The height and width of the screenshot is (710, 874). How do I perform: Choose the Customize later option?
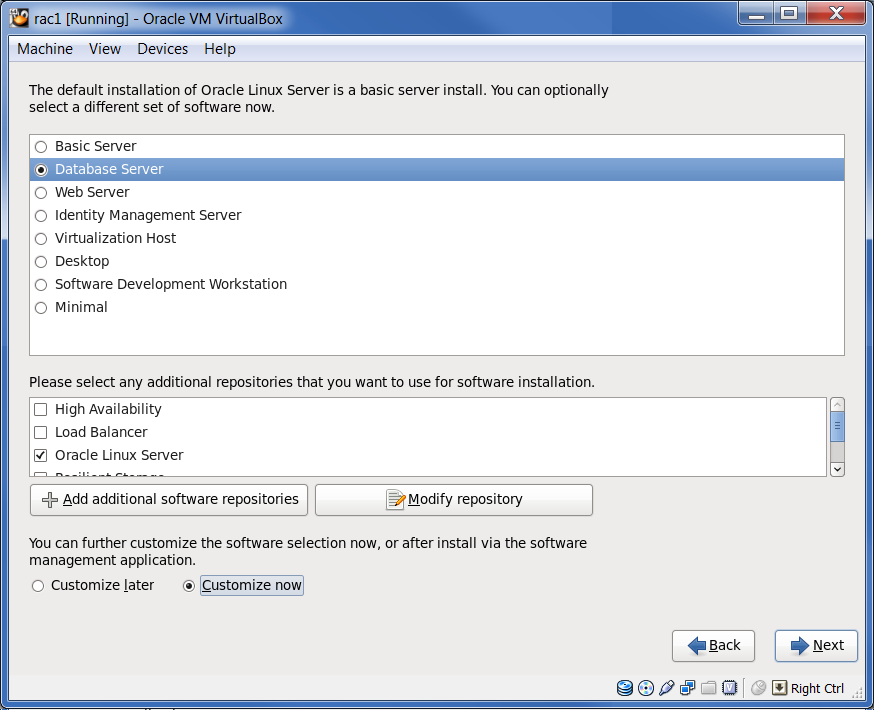point(37,585)
